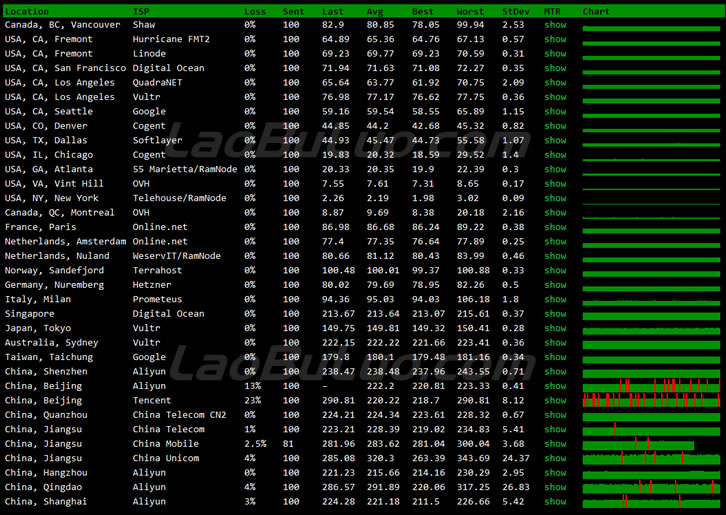Click the Chart column header
This screenshot has height=515, width=726.
596,12
